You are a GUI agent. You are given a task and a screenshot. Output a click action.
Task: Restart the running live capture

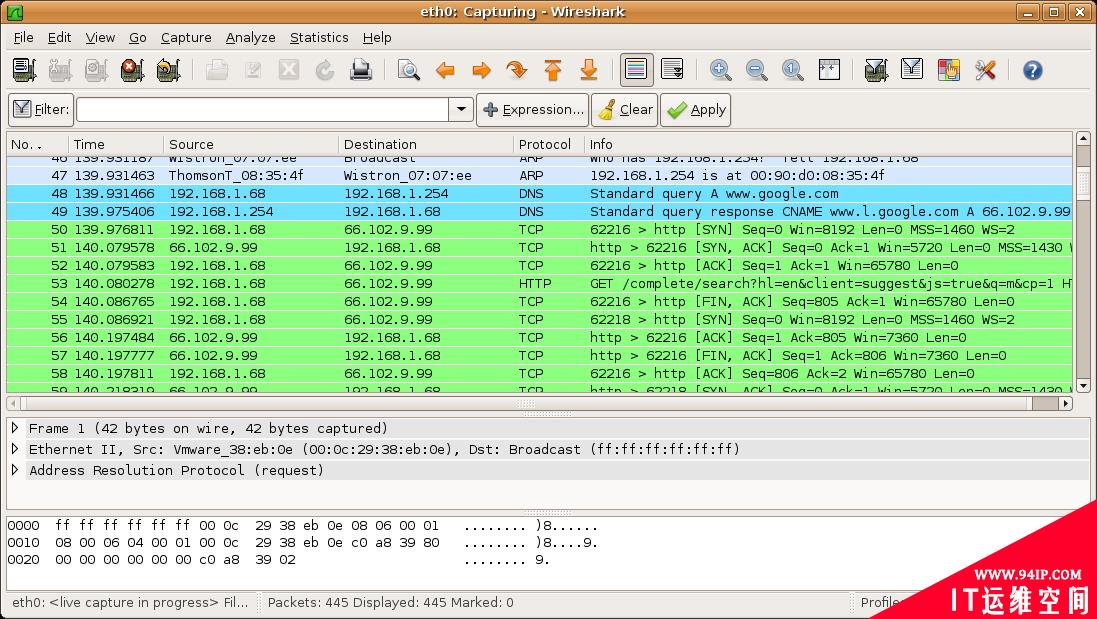point(169,70)
